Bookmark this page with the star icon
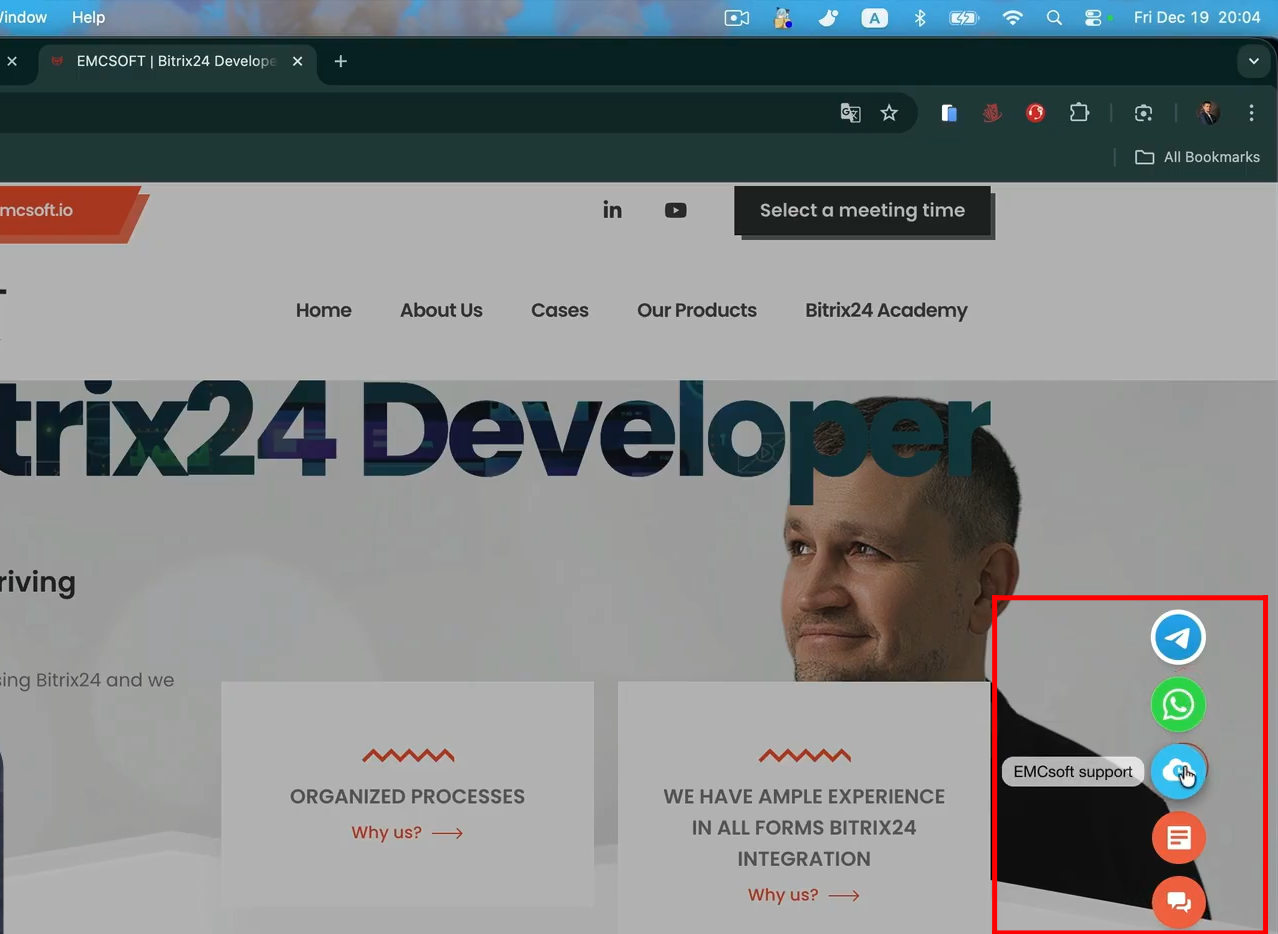This screenshot has width=1278, height=934. point(889,113)
